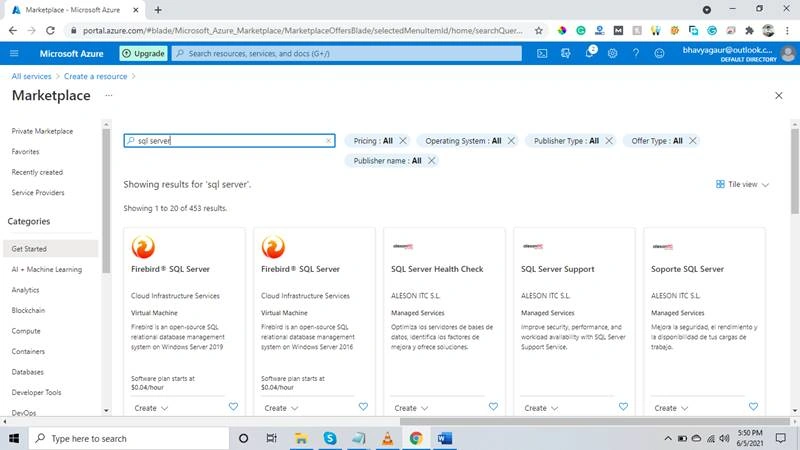Open portal settings gear

(612, 53)
